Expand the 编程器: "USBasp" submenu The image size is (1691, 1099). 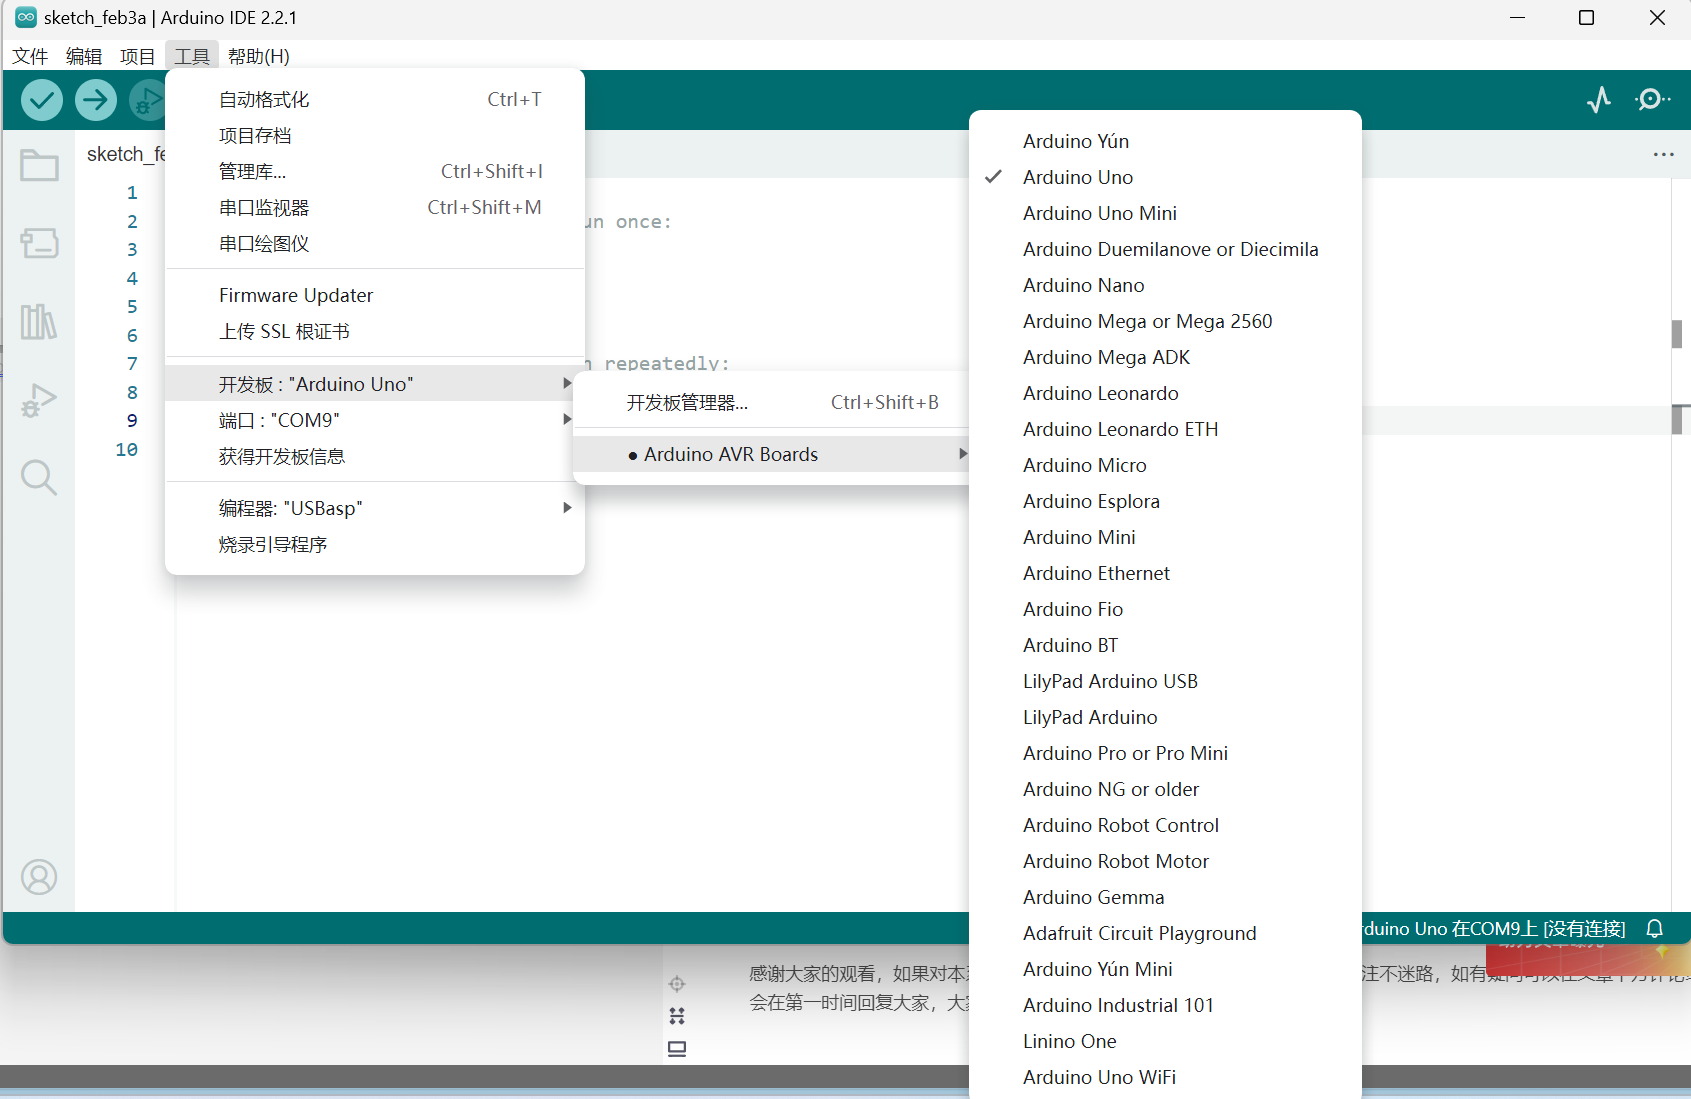click(375, 508)
